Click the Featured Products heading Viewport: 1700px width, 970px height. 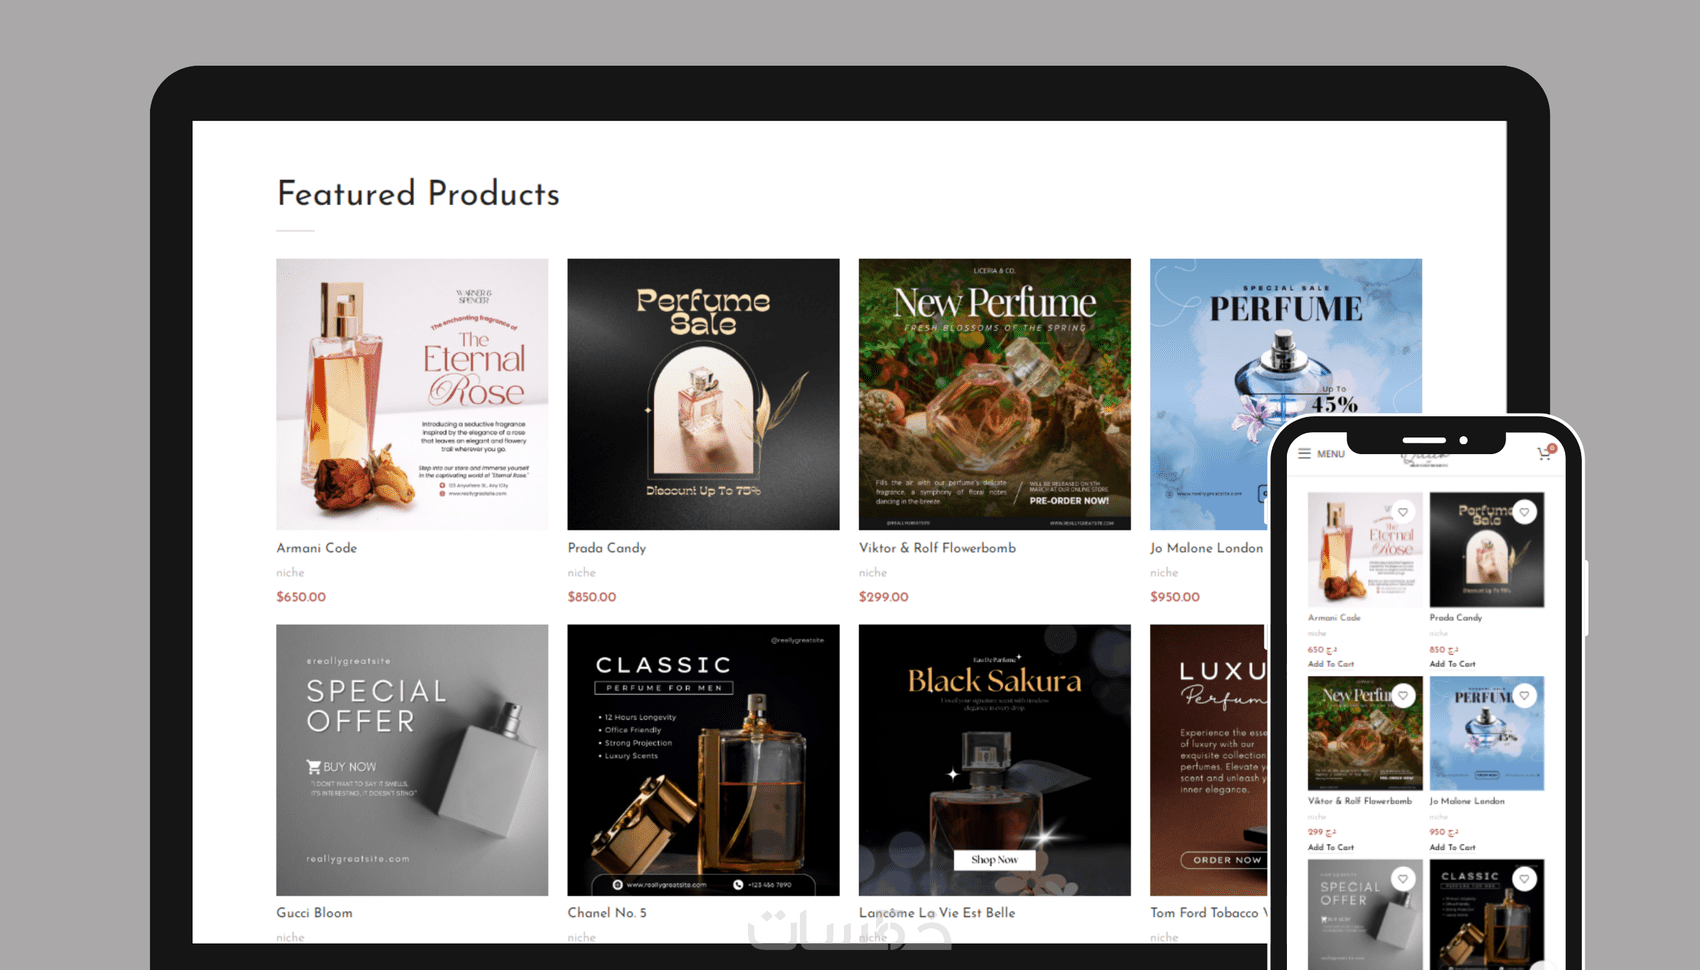[x=418, y=193]
